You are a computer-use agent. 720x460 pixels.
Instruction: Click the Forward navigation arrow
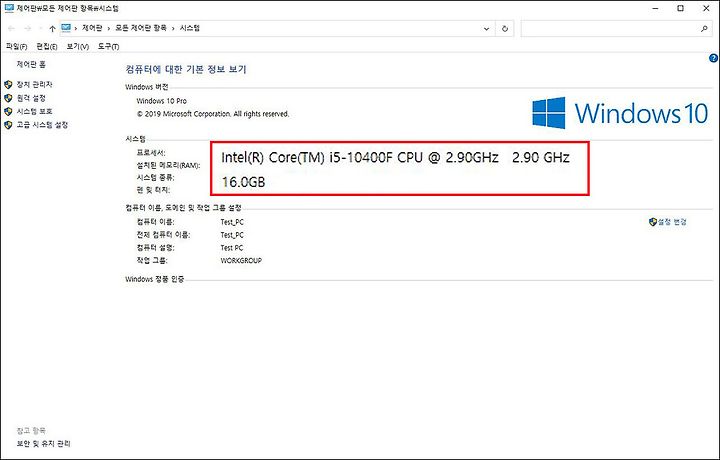[x=28, y=28]
